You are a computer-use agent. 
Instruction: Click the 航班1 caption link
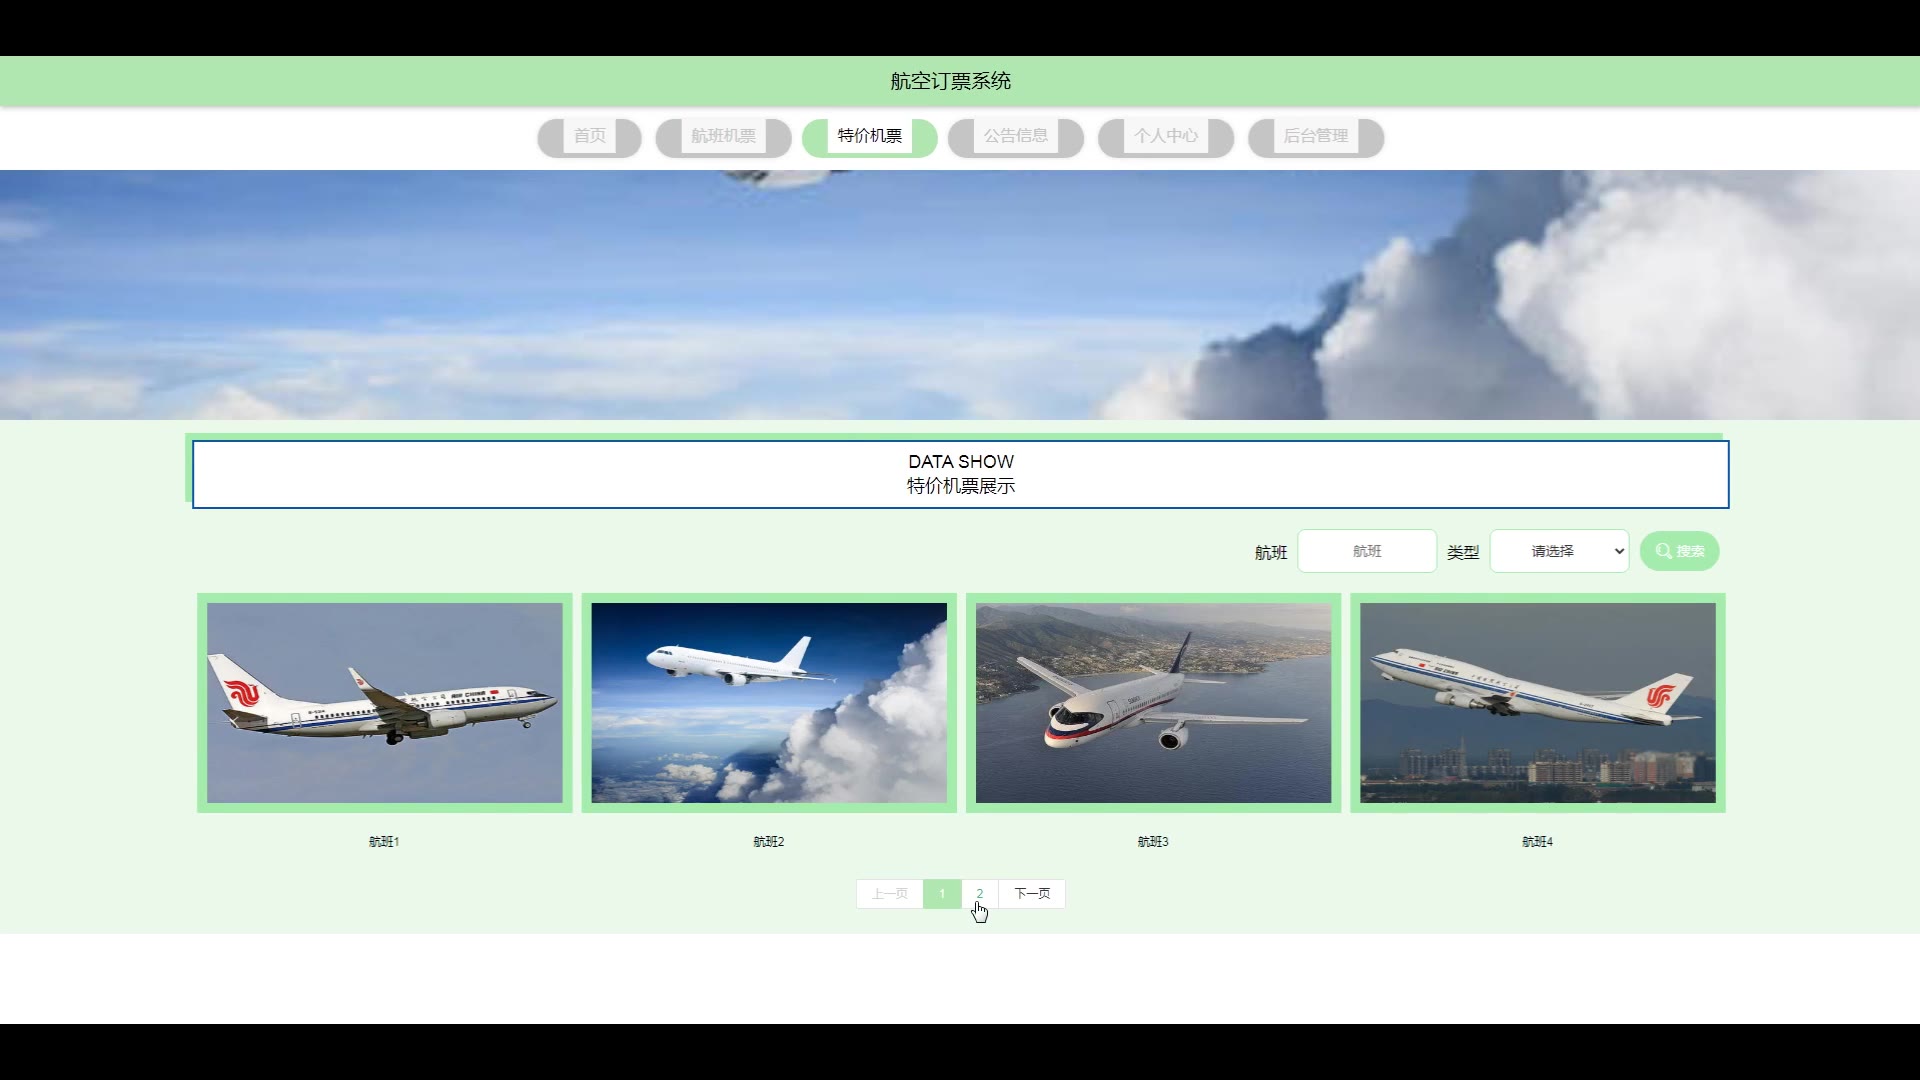(x=384, y=842)
